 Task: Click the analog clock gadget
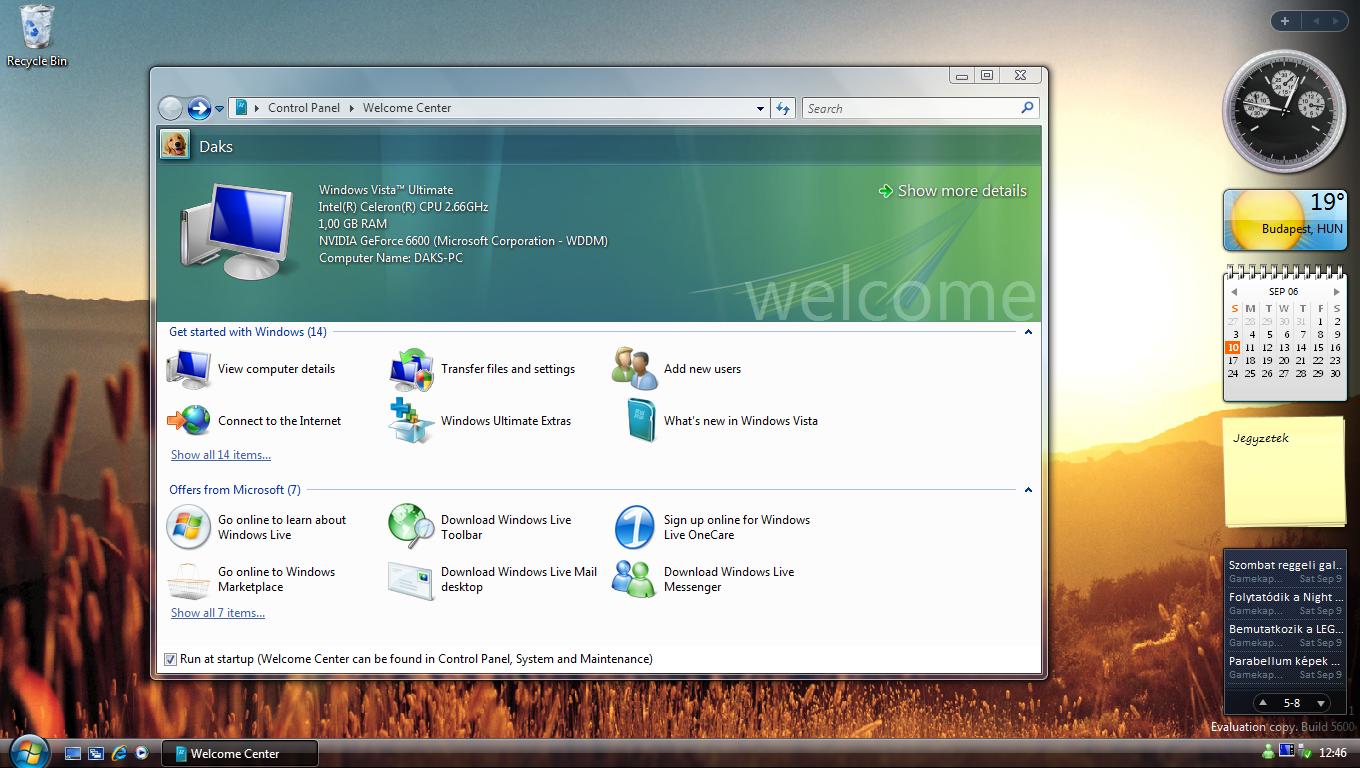coord(1284,111)
